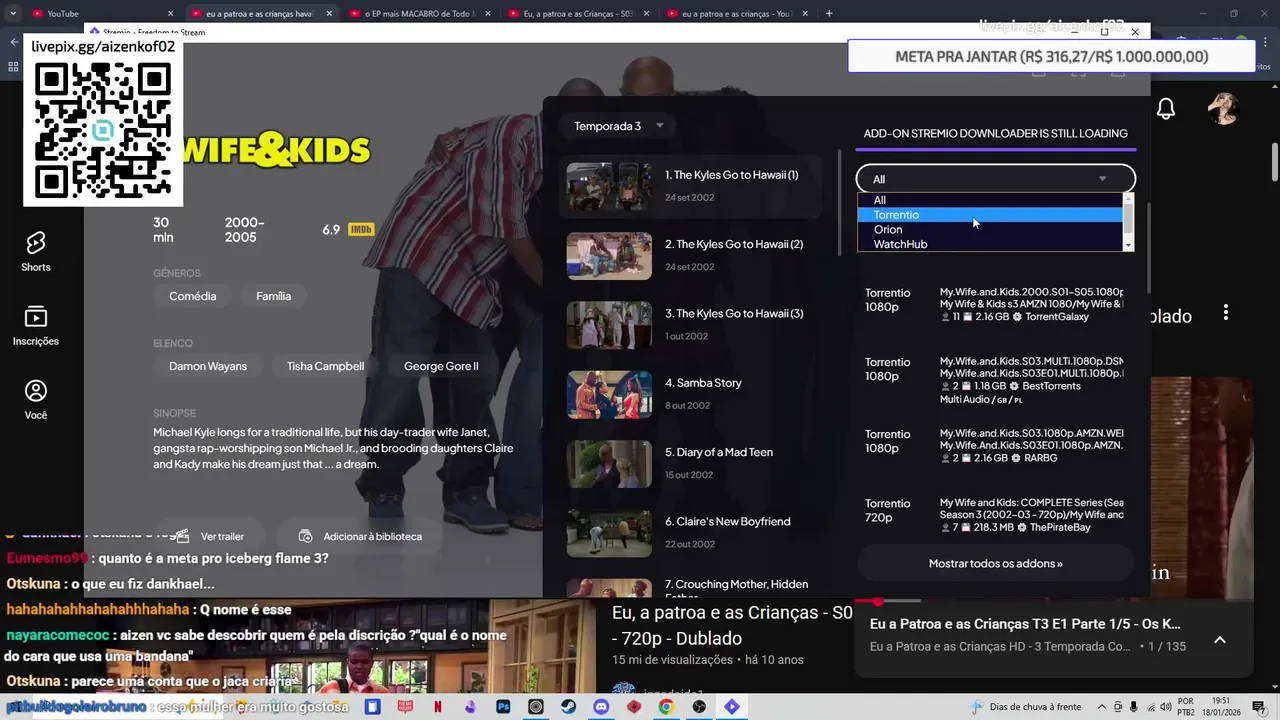Click the red cube icon in the taskbar
The width and height of the screenshot is (1280, 720).
pos(634,707)
